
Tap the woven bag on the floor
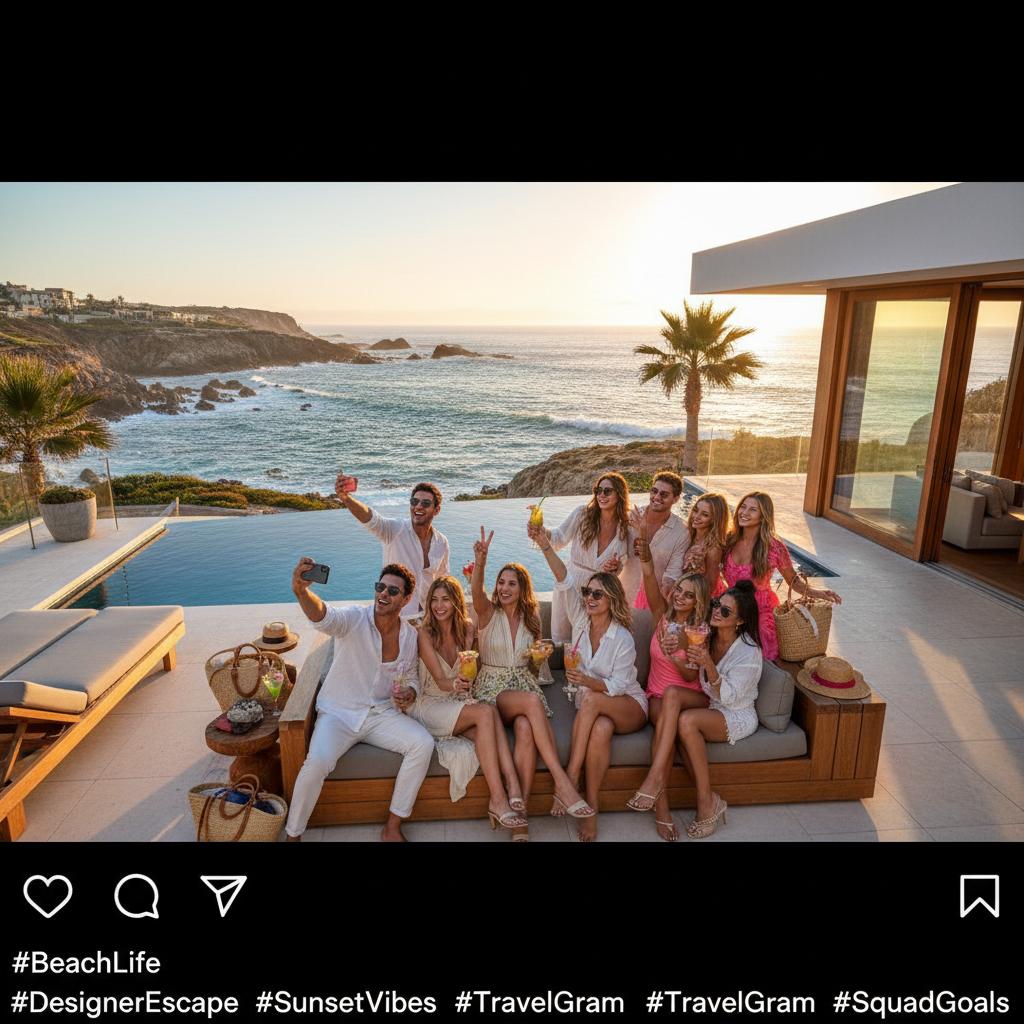pos(238,809)
